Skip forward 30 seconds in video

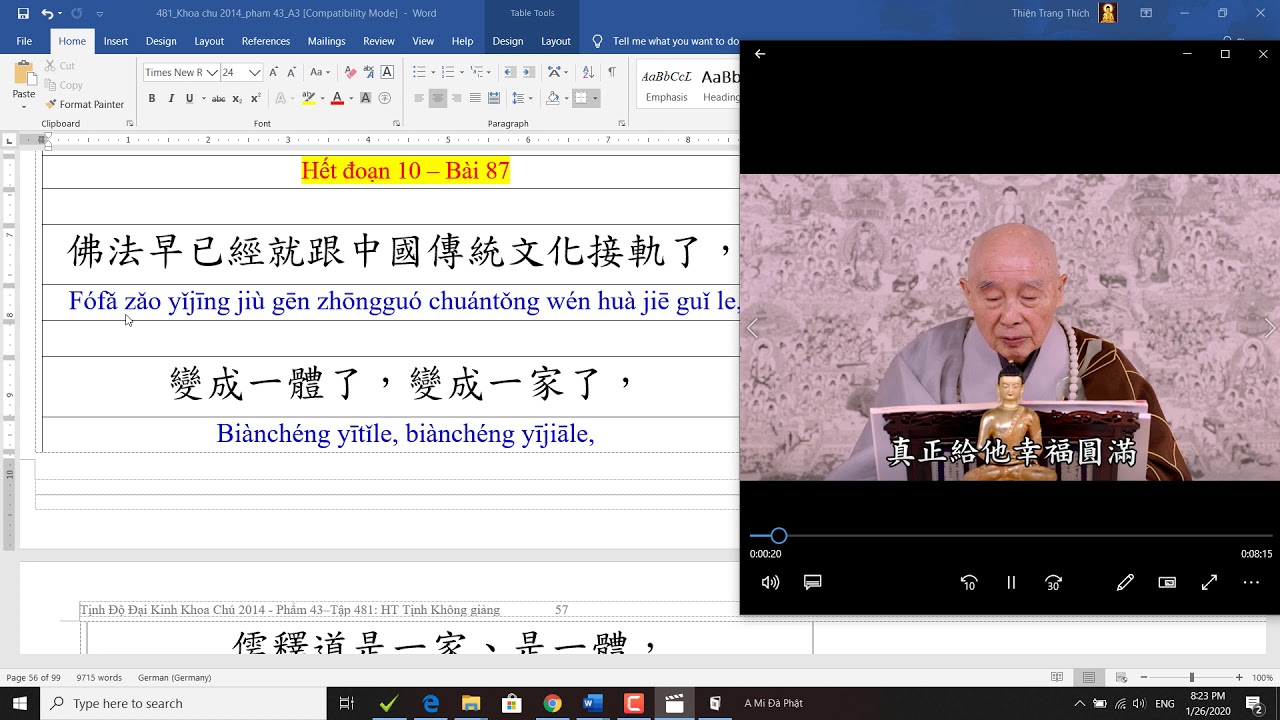[1054, 582]
